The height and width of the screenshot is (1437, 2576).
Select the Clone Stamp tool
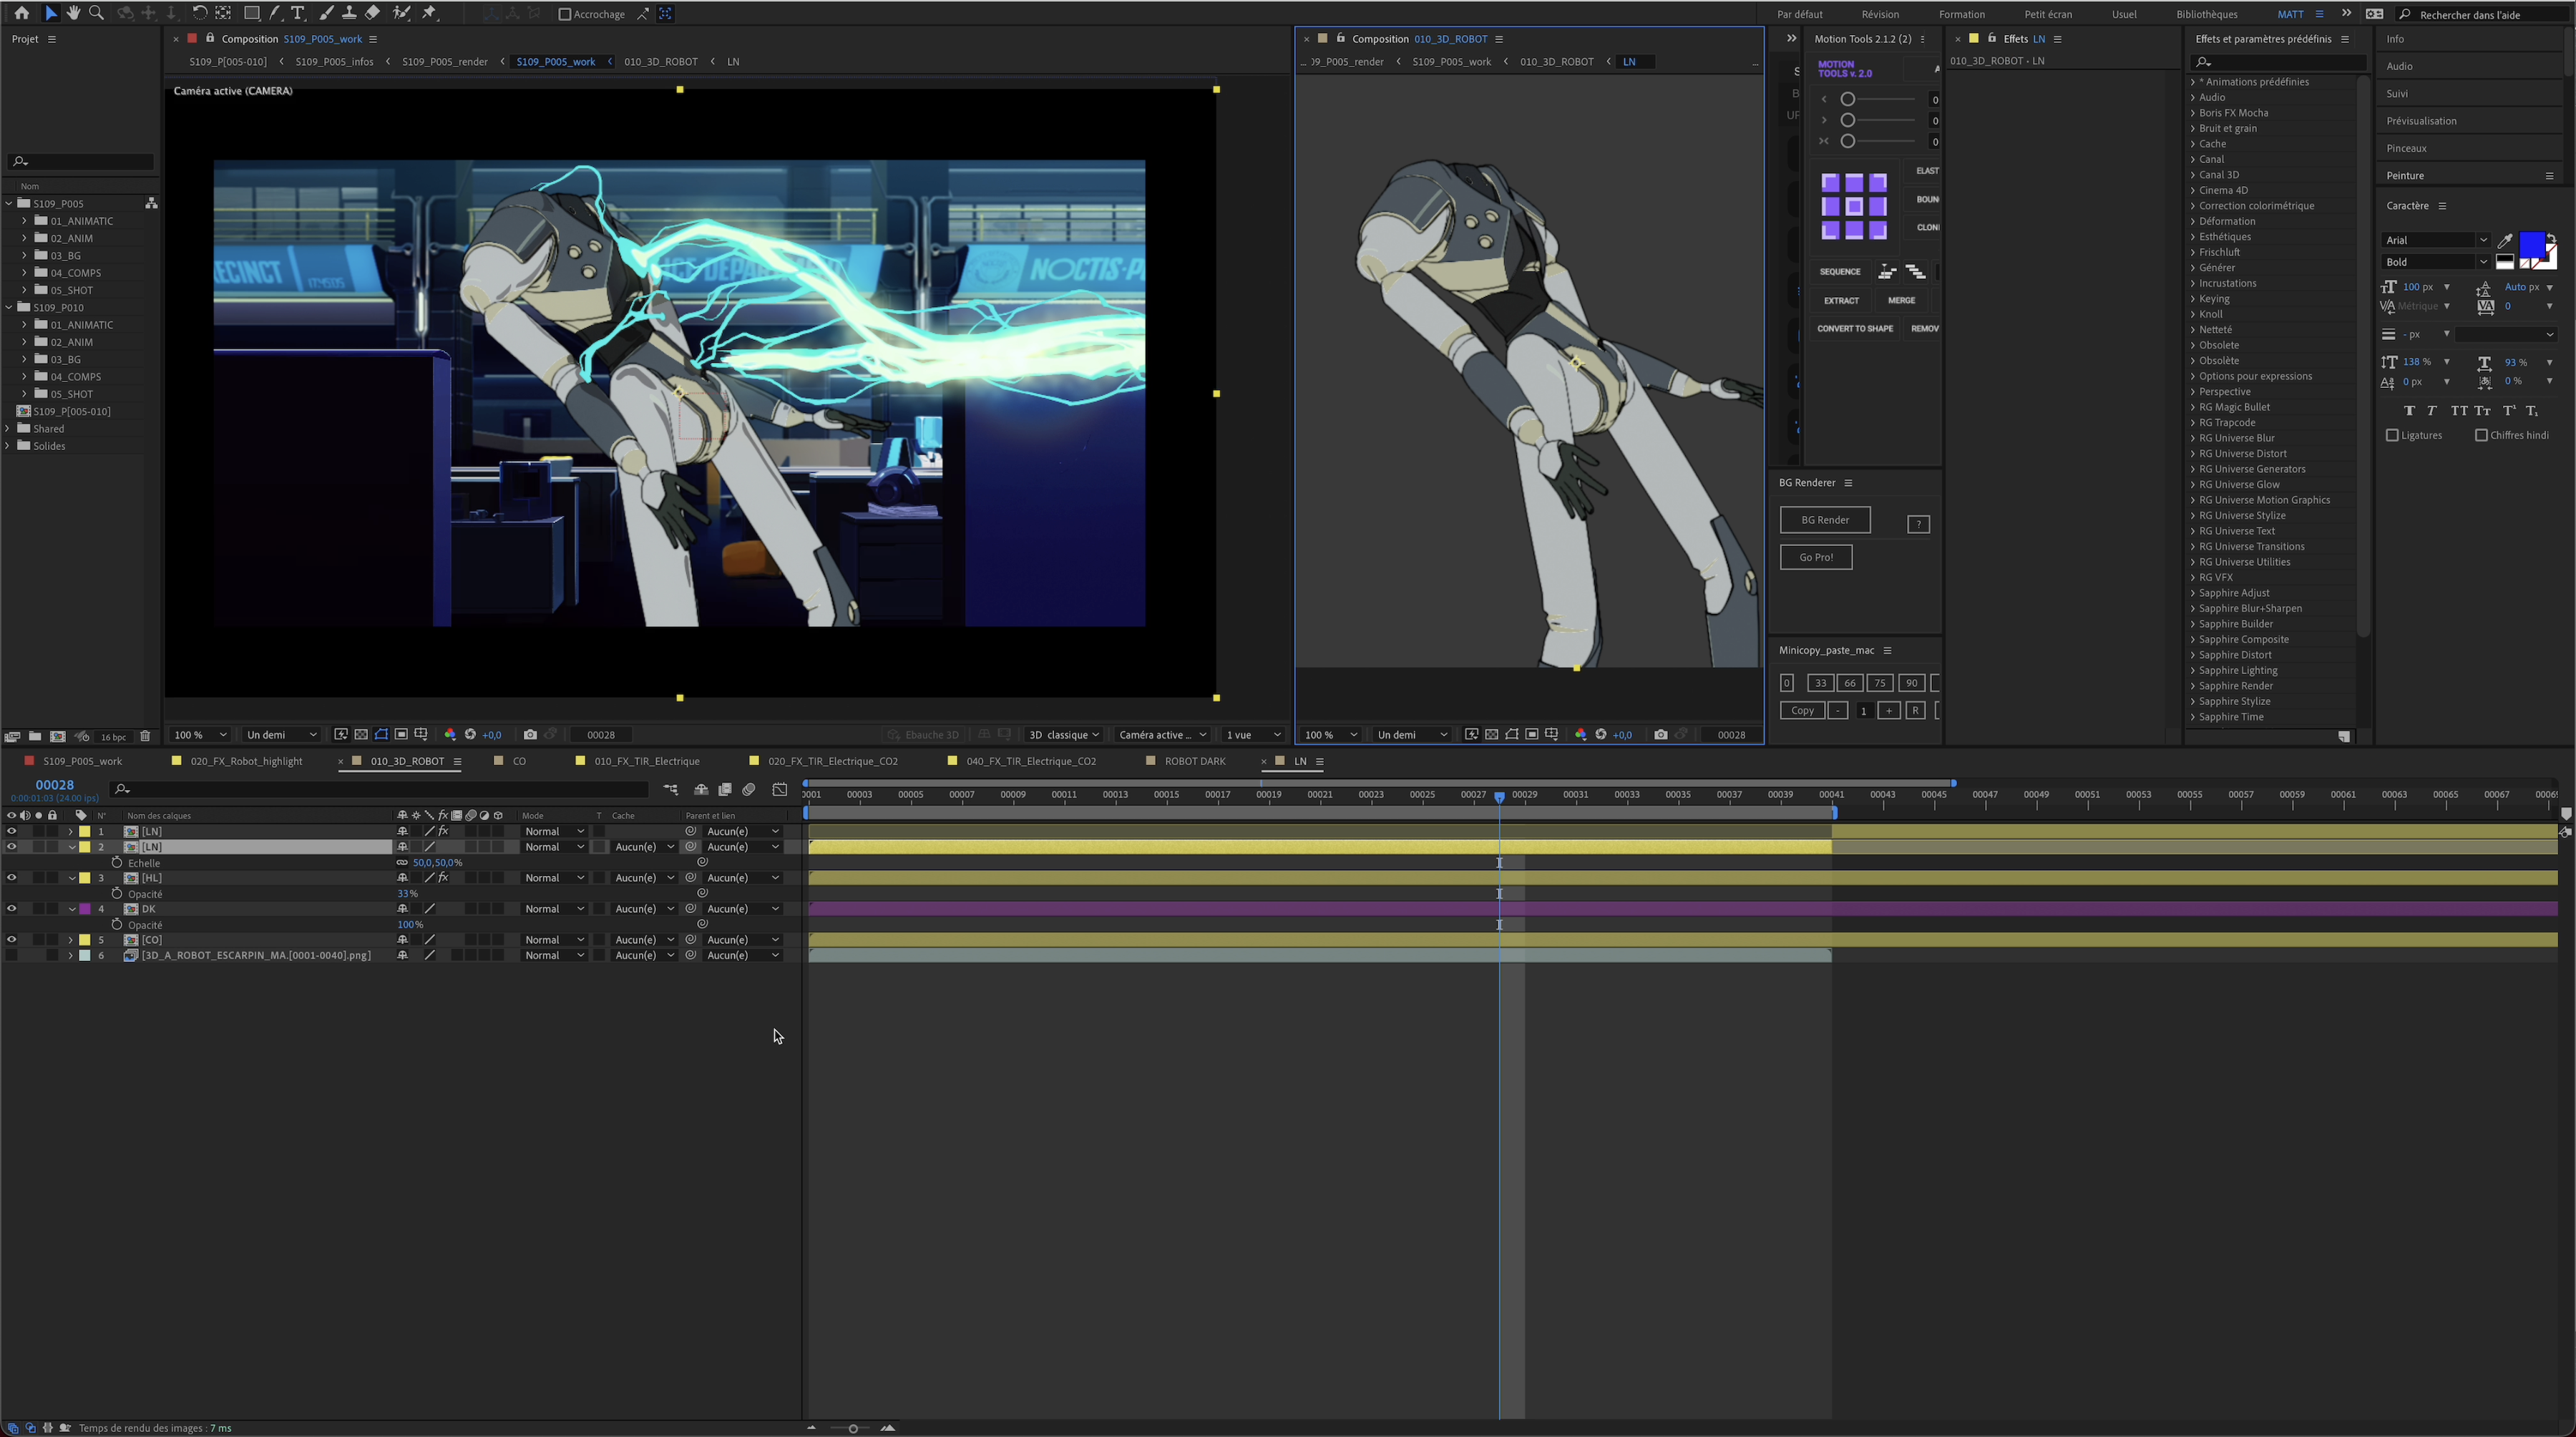pos(349,13)
